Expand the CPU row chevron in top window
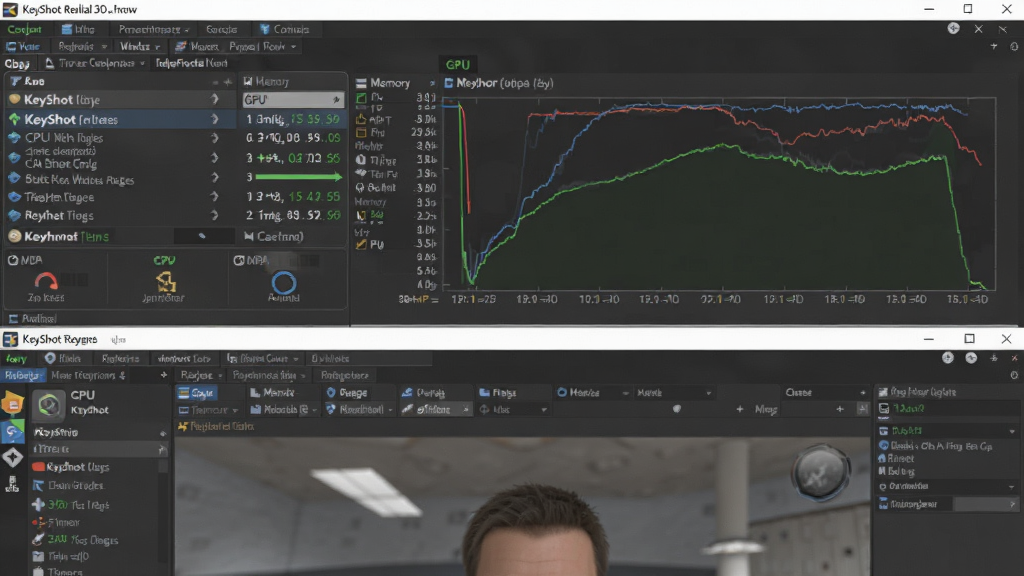Viewport: 1024px width, 576px height. pyautogui.click(x=215, y=138)
